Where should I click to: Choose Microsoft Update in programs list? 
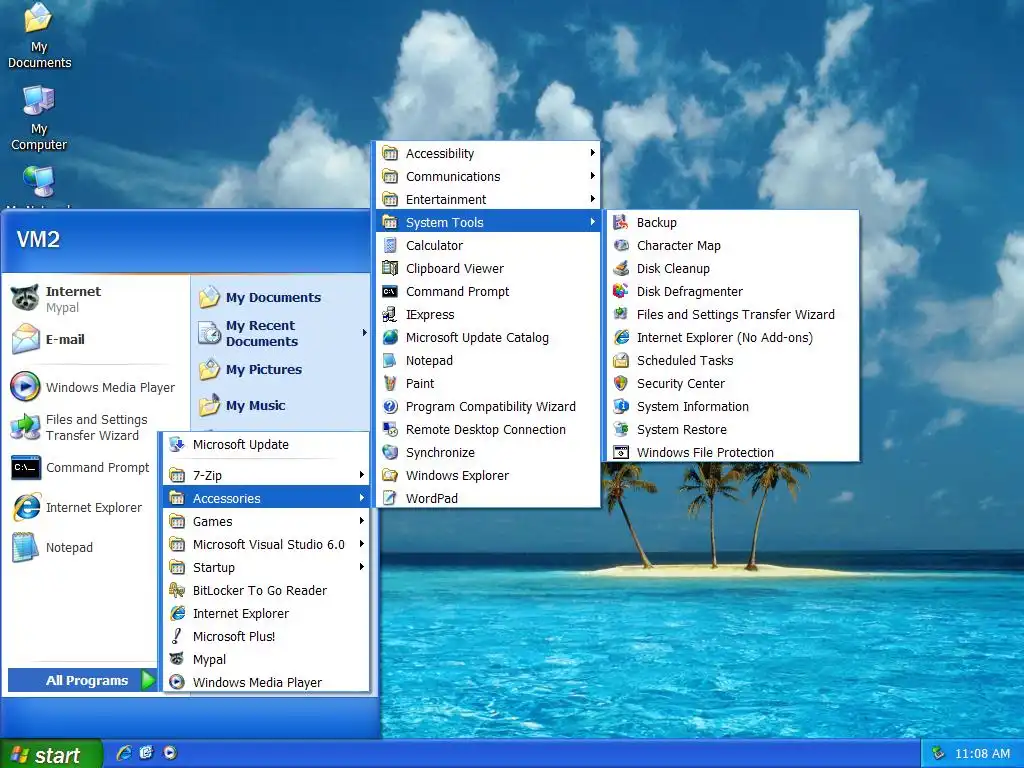[266, 445]
